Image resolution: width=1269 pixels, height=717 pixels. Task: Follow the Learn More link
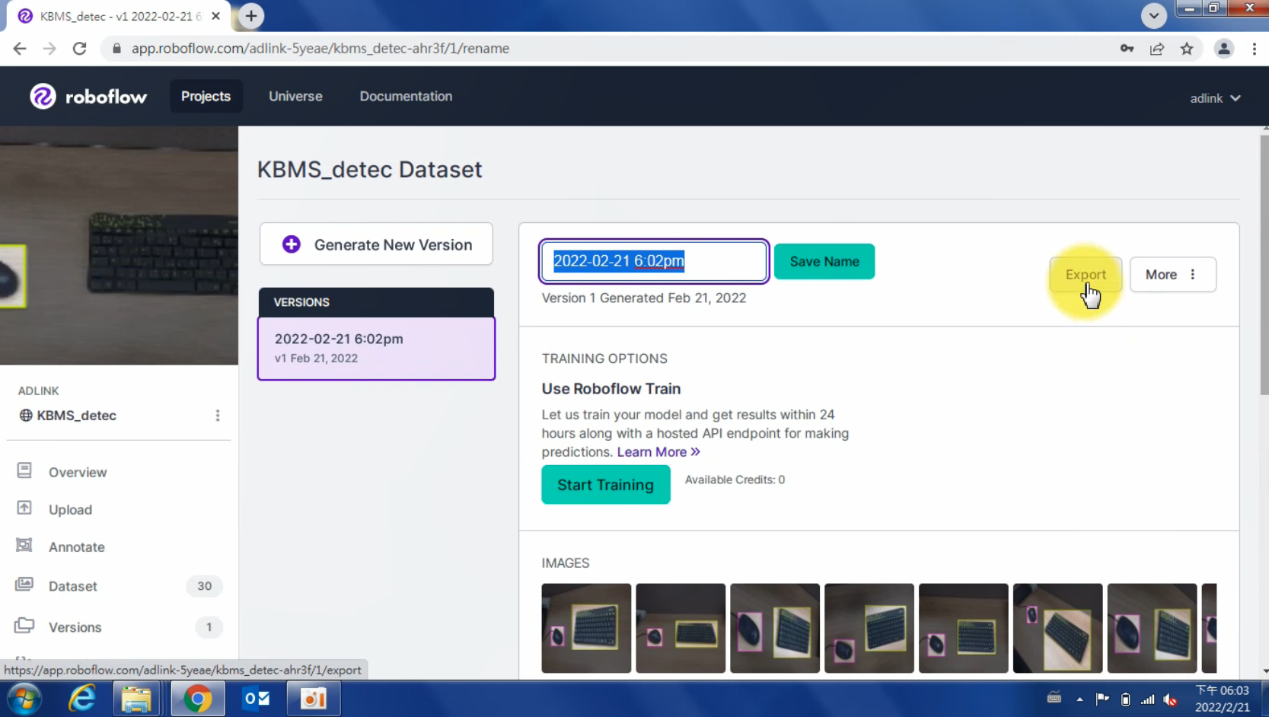click(x=658, y=452)
